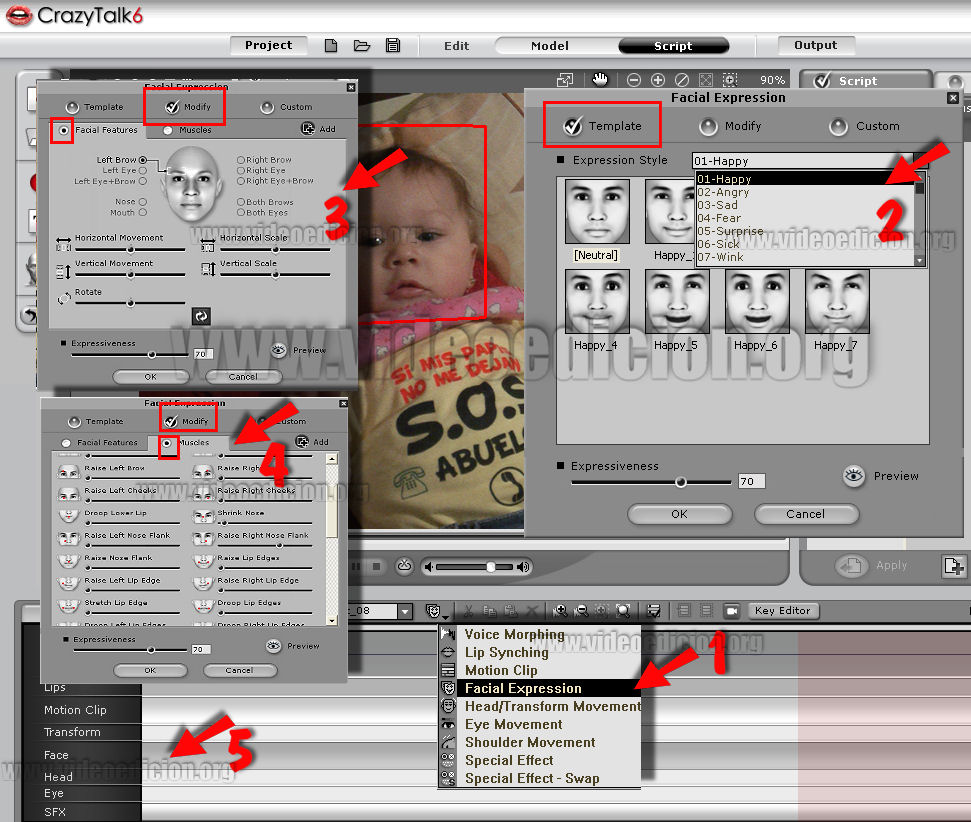Viewport: 971px width, 822px height.
Task: Enable the Template mode in large dialog
Action: 573,126
